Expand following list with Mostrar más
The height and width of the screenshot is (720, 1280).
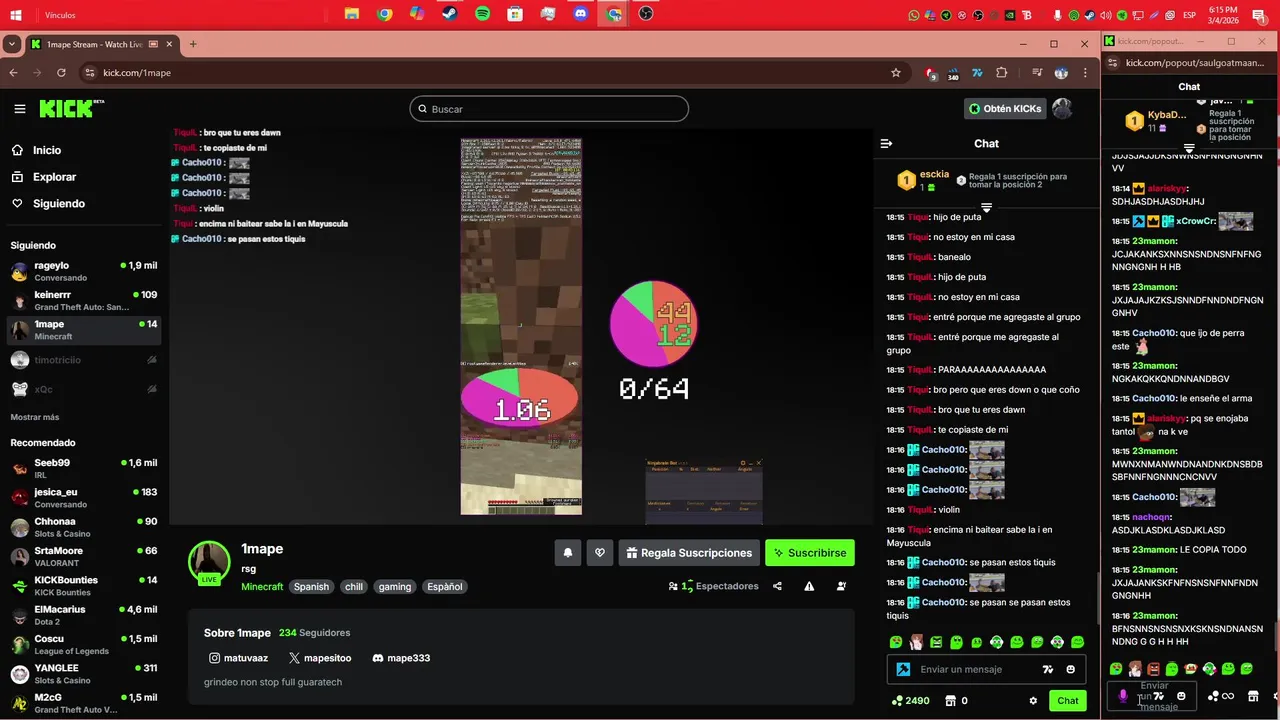35,417
